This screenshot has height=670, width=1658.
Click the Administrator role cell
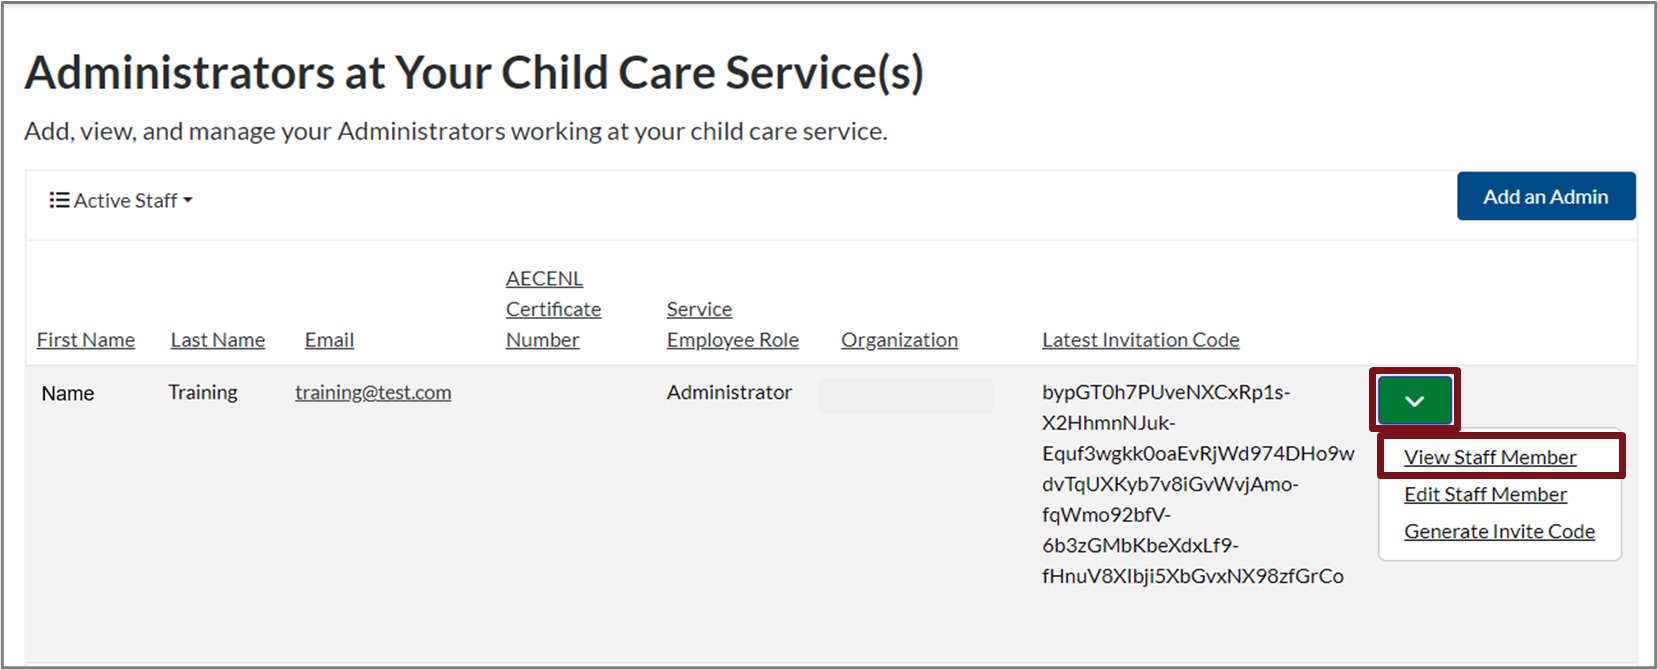tap(729, 392)
